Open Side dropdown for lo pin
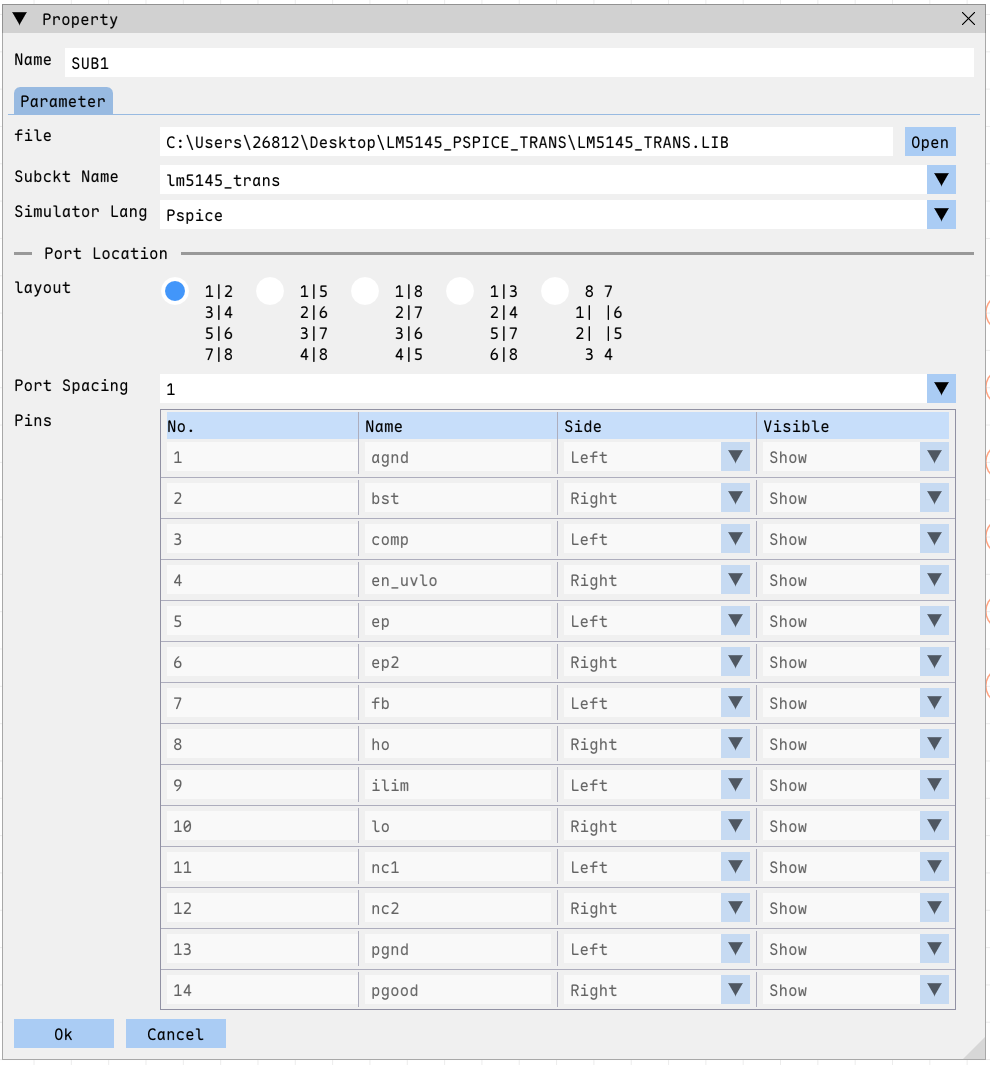The height and width of the screenshot is (1065, 990). click(735, 826)
